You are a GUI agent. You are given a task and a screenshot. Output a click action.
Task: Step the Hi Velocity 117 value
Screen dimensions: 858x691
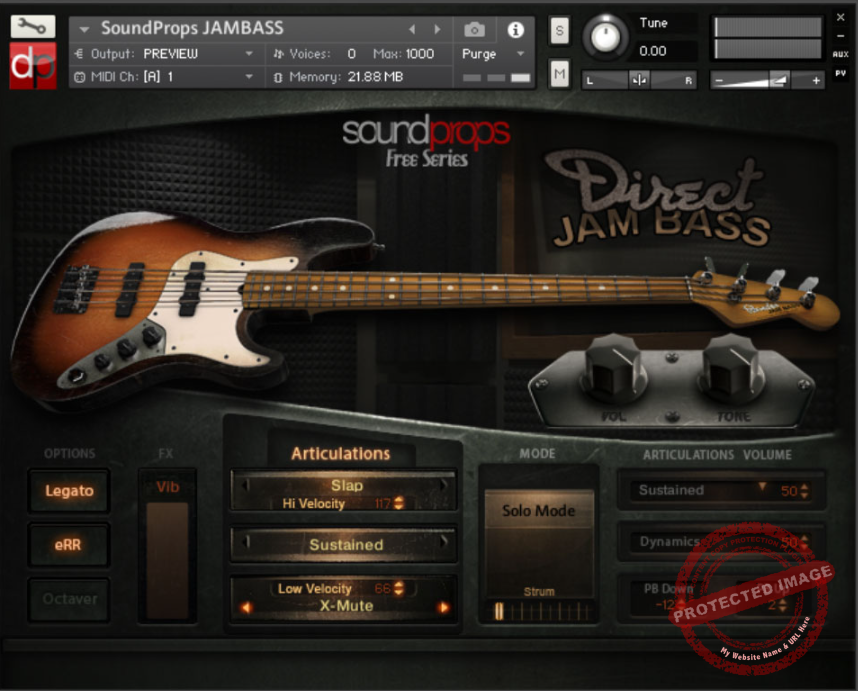pos(399,503)
